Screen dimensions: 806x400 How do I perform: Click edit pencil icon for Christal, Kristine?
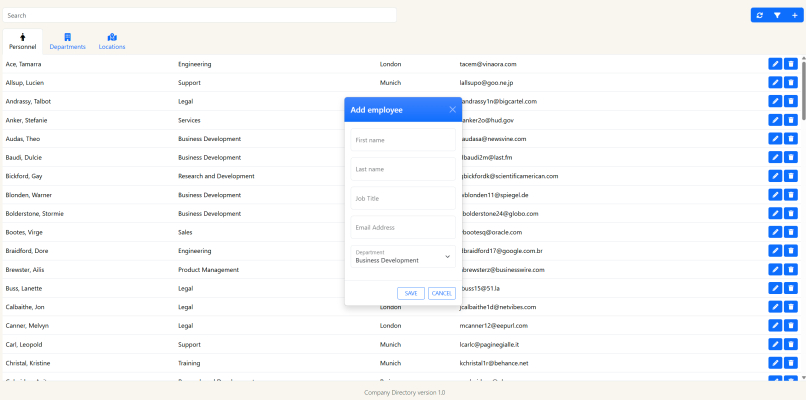coord(775,363)
